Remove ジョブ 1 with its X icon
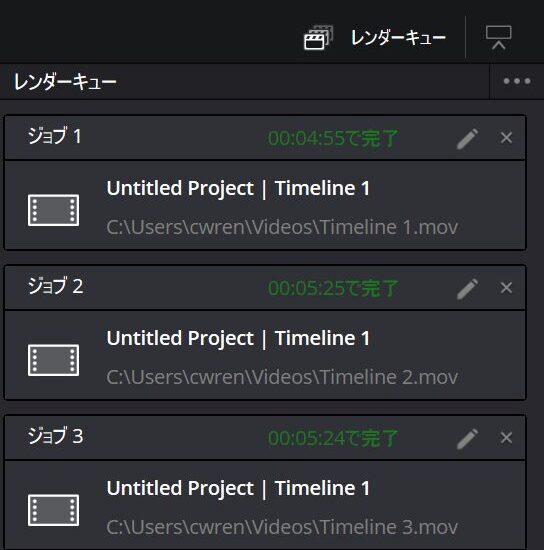 506,138
